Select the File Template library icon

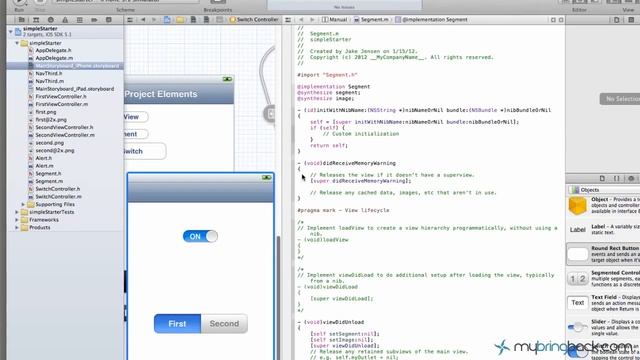click(602, 178)
